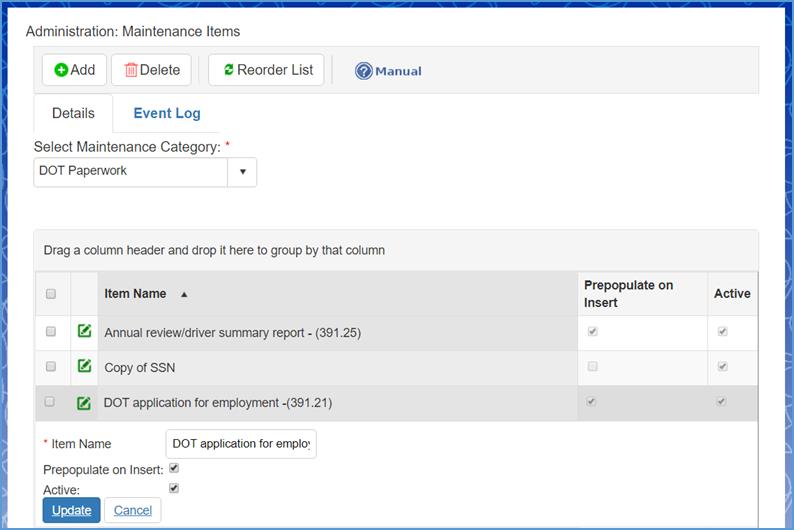
Task: Select the Copy of SSN row checkbox
Action: coord(51,367)
